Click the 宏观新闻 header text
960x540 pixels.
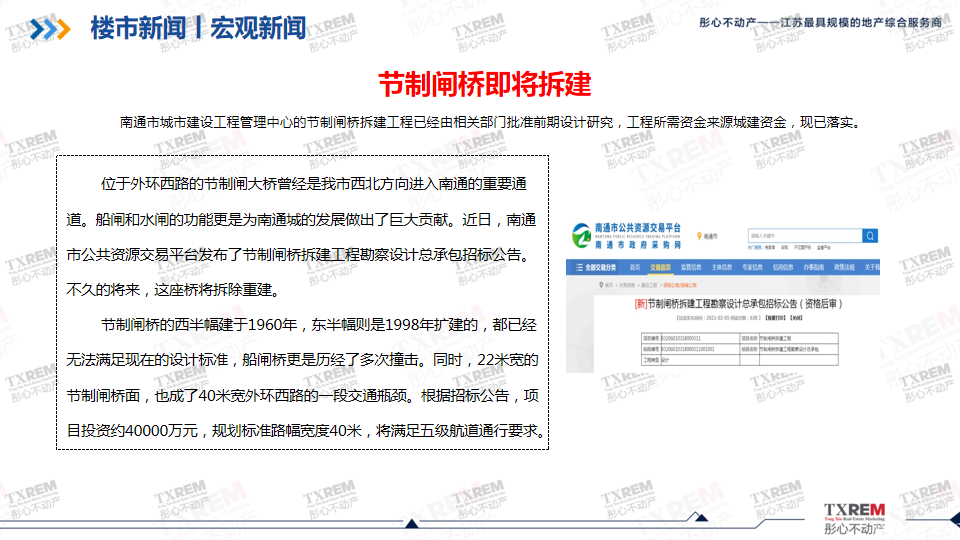click(258, 28)
